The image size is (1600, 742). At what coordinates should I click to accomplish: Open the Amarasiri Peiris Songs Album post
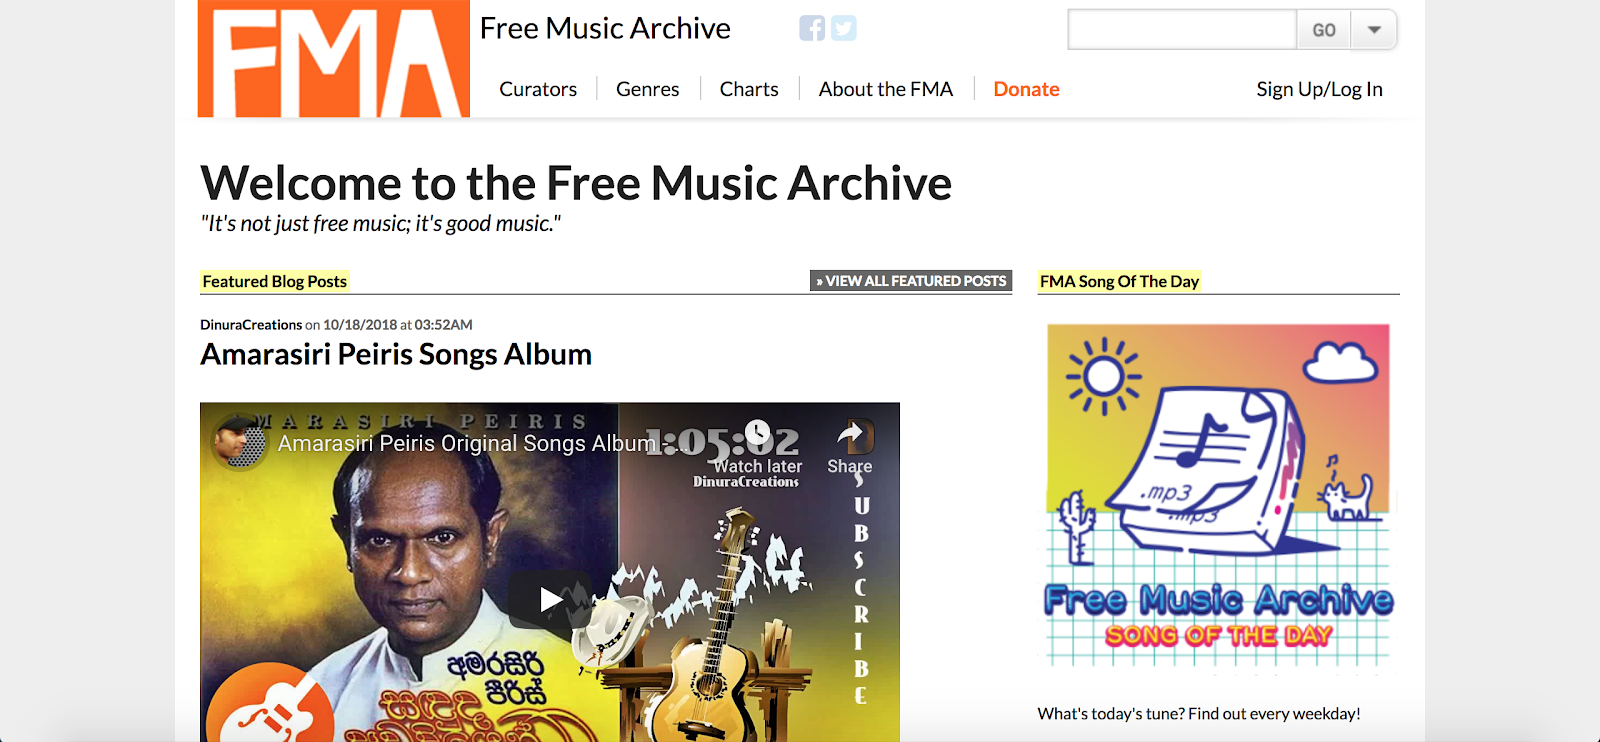click(396, 354)
